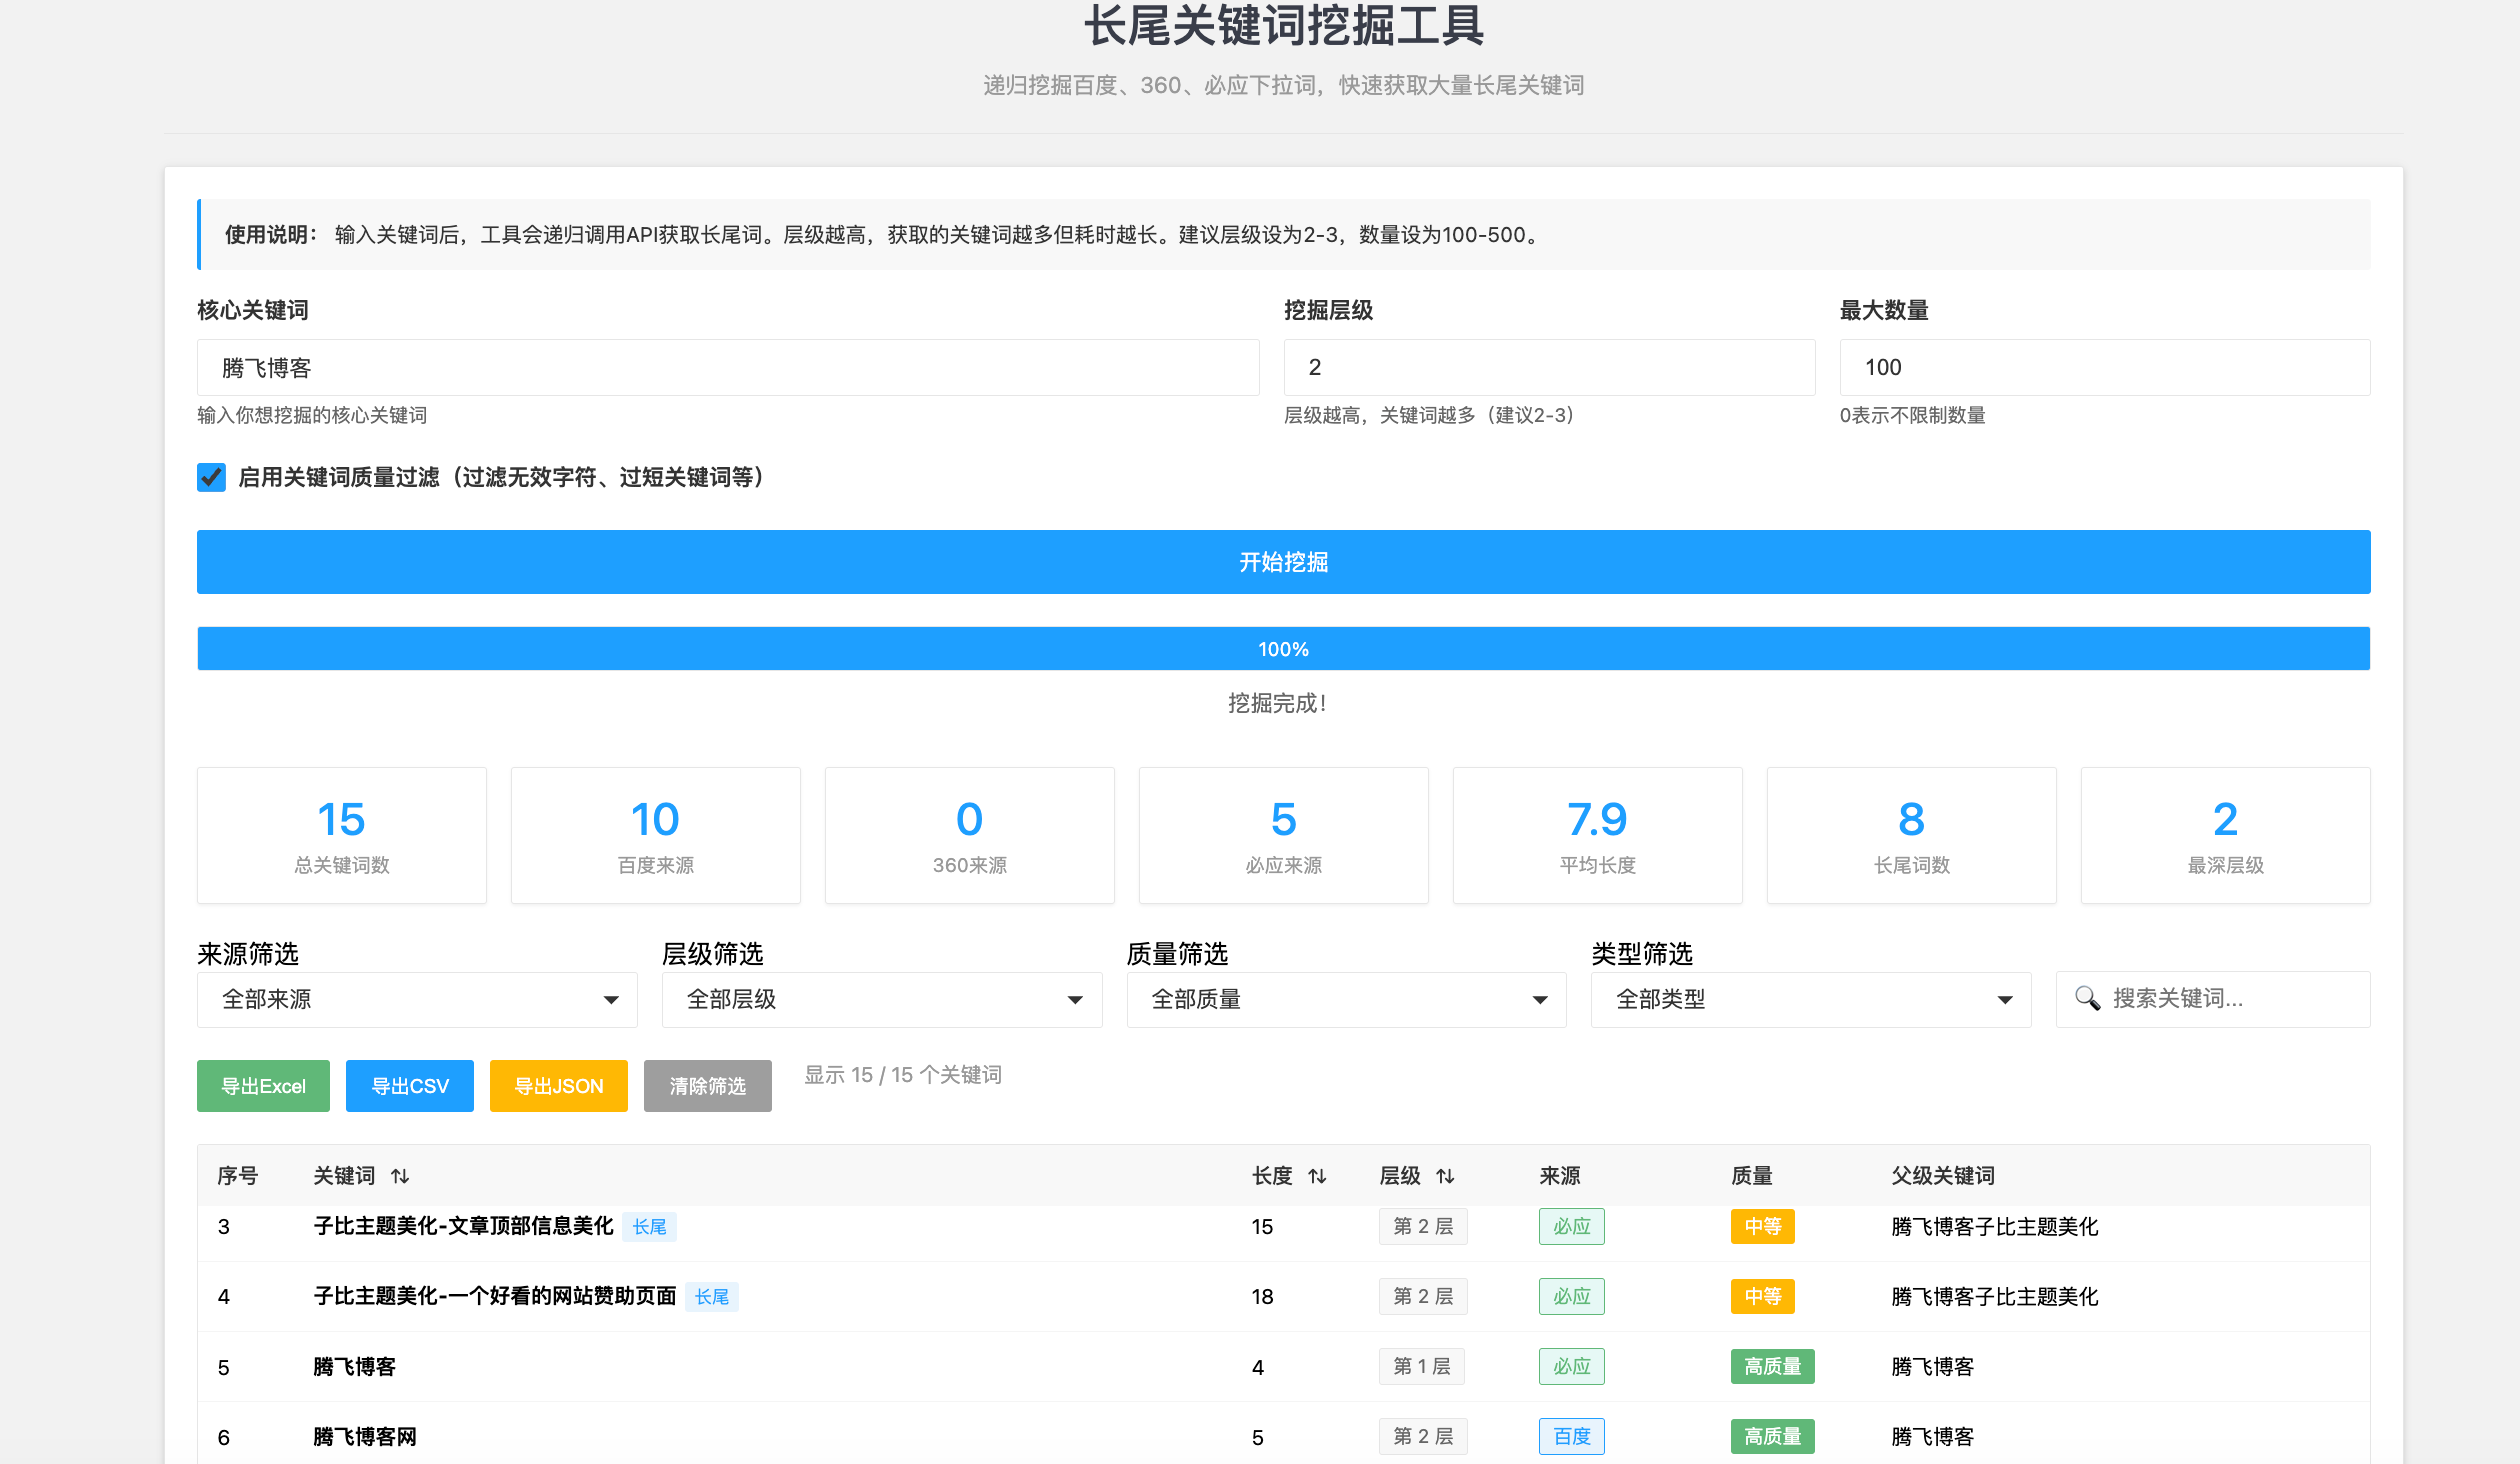Screen dimensions: 2520x1464
Task: Click the 搜索关键词 search field
Action: [2213, 999]
